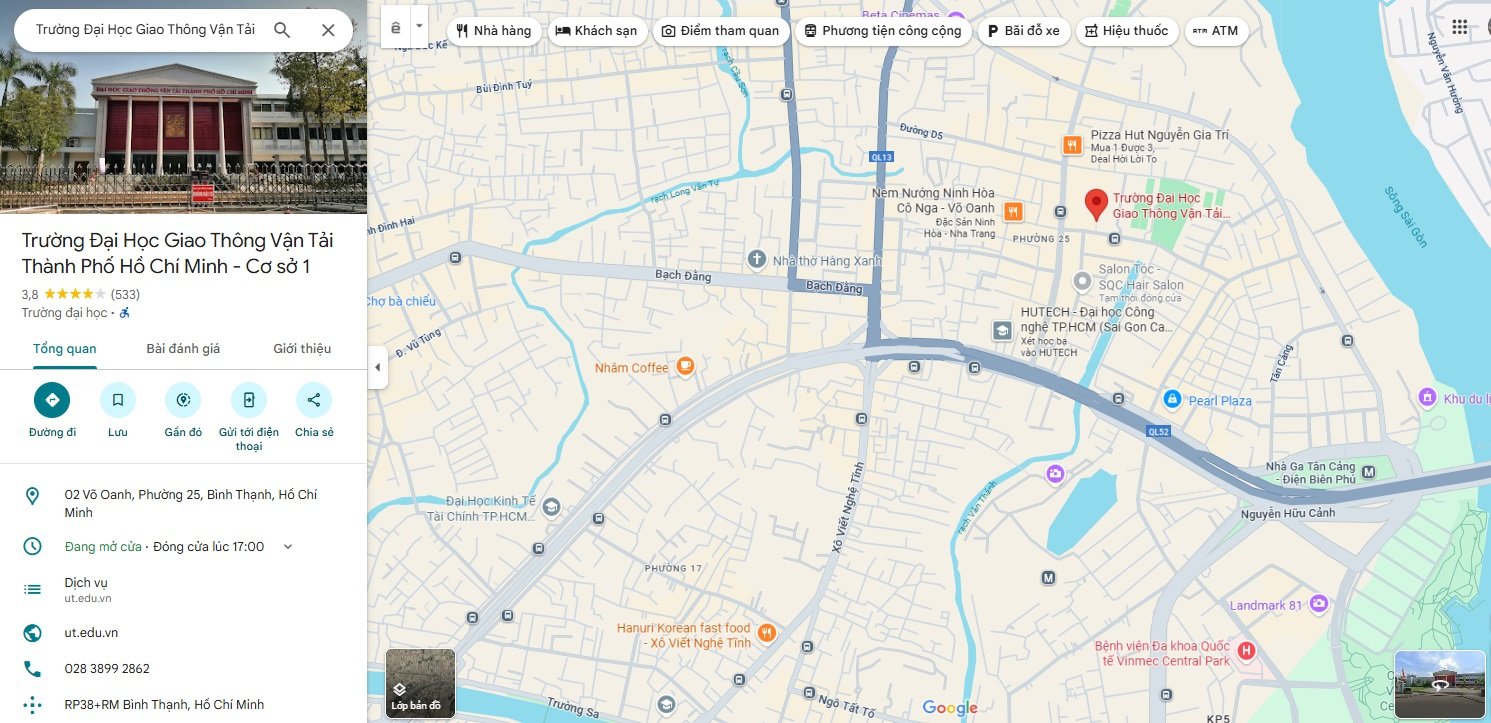Open the ut.edu.vn website link
The height and width of the screenshot is (723, 1491).
point(92,633)
